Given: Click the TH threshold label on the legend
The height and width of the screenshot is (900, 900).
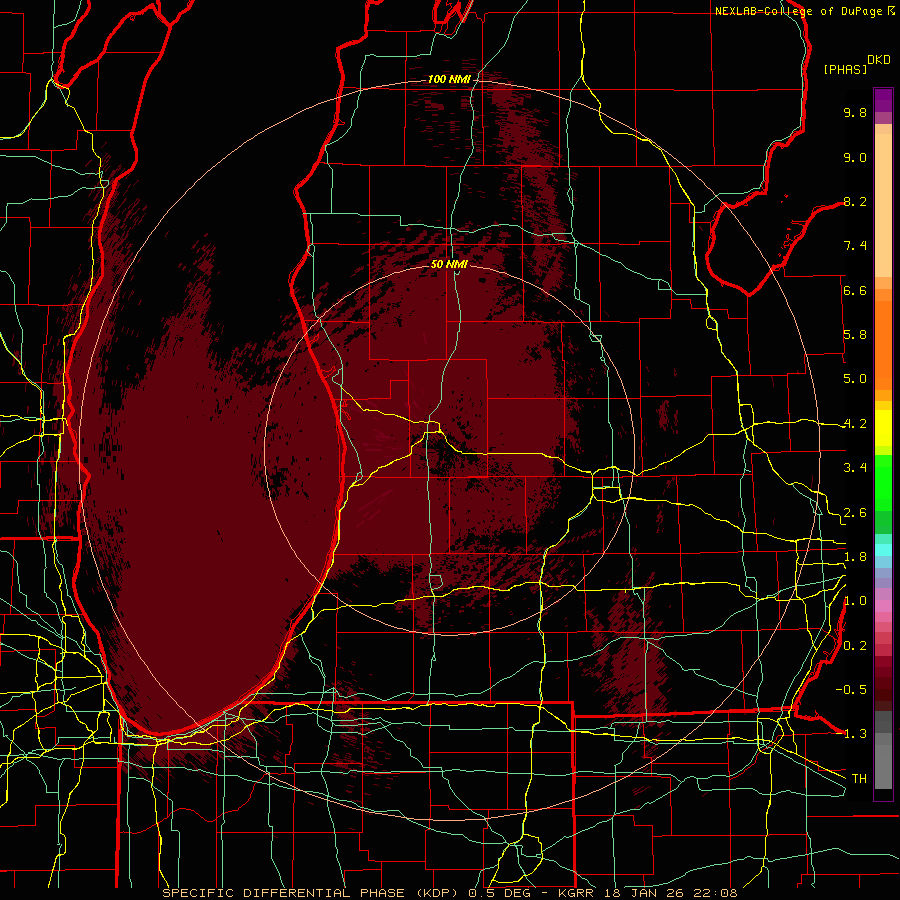Looking at the screenshot, I should [x=859, y=779].
